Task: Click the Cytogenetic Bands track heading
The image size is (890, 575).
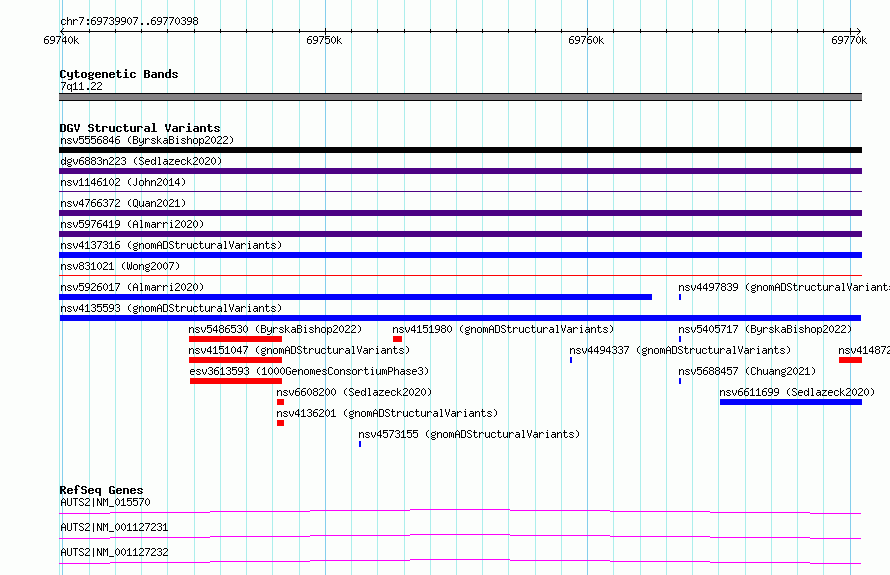Action: point(119,74)
